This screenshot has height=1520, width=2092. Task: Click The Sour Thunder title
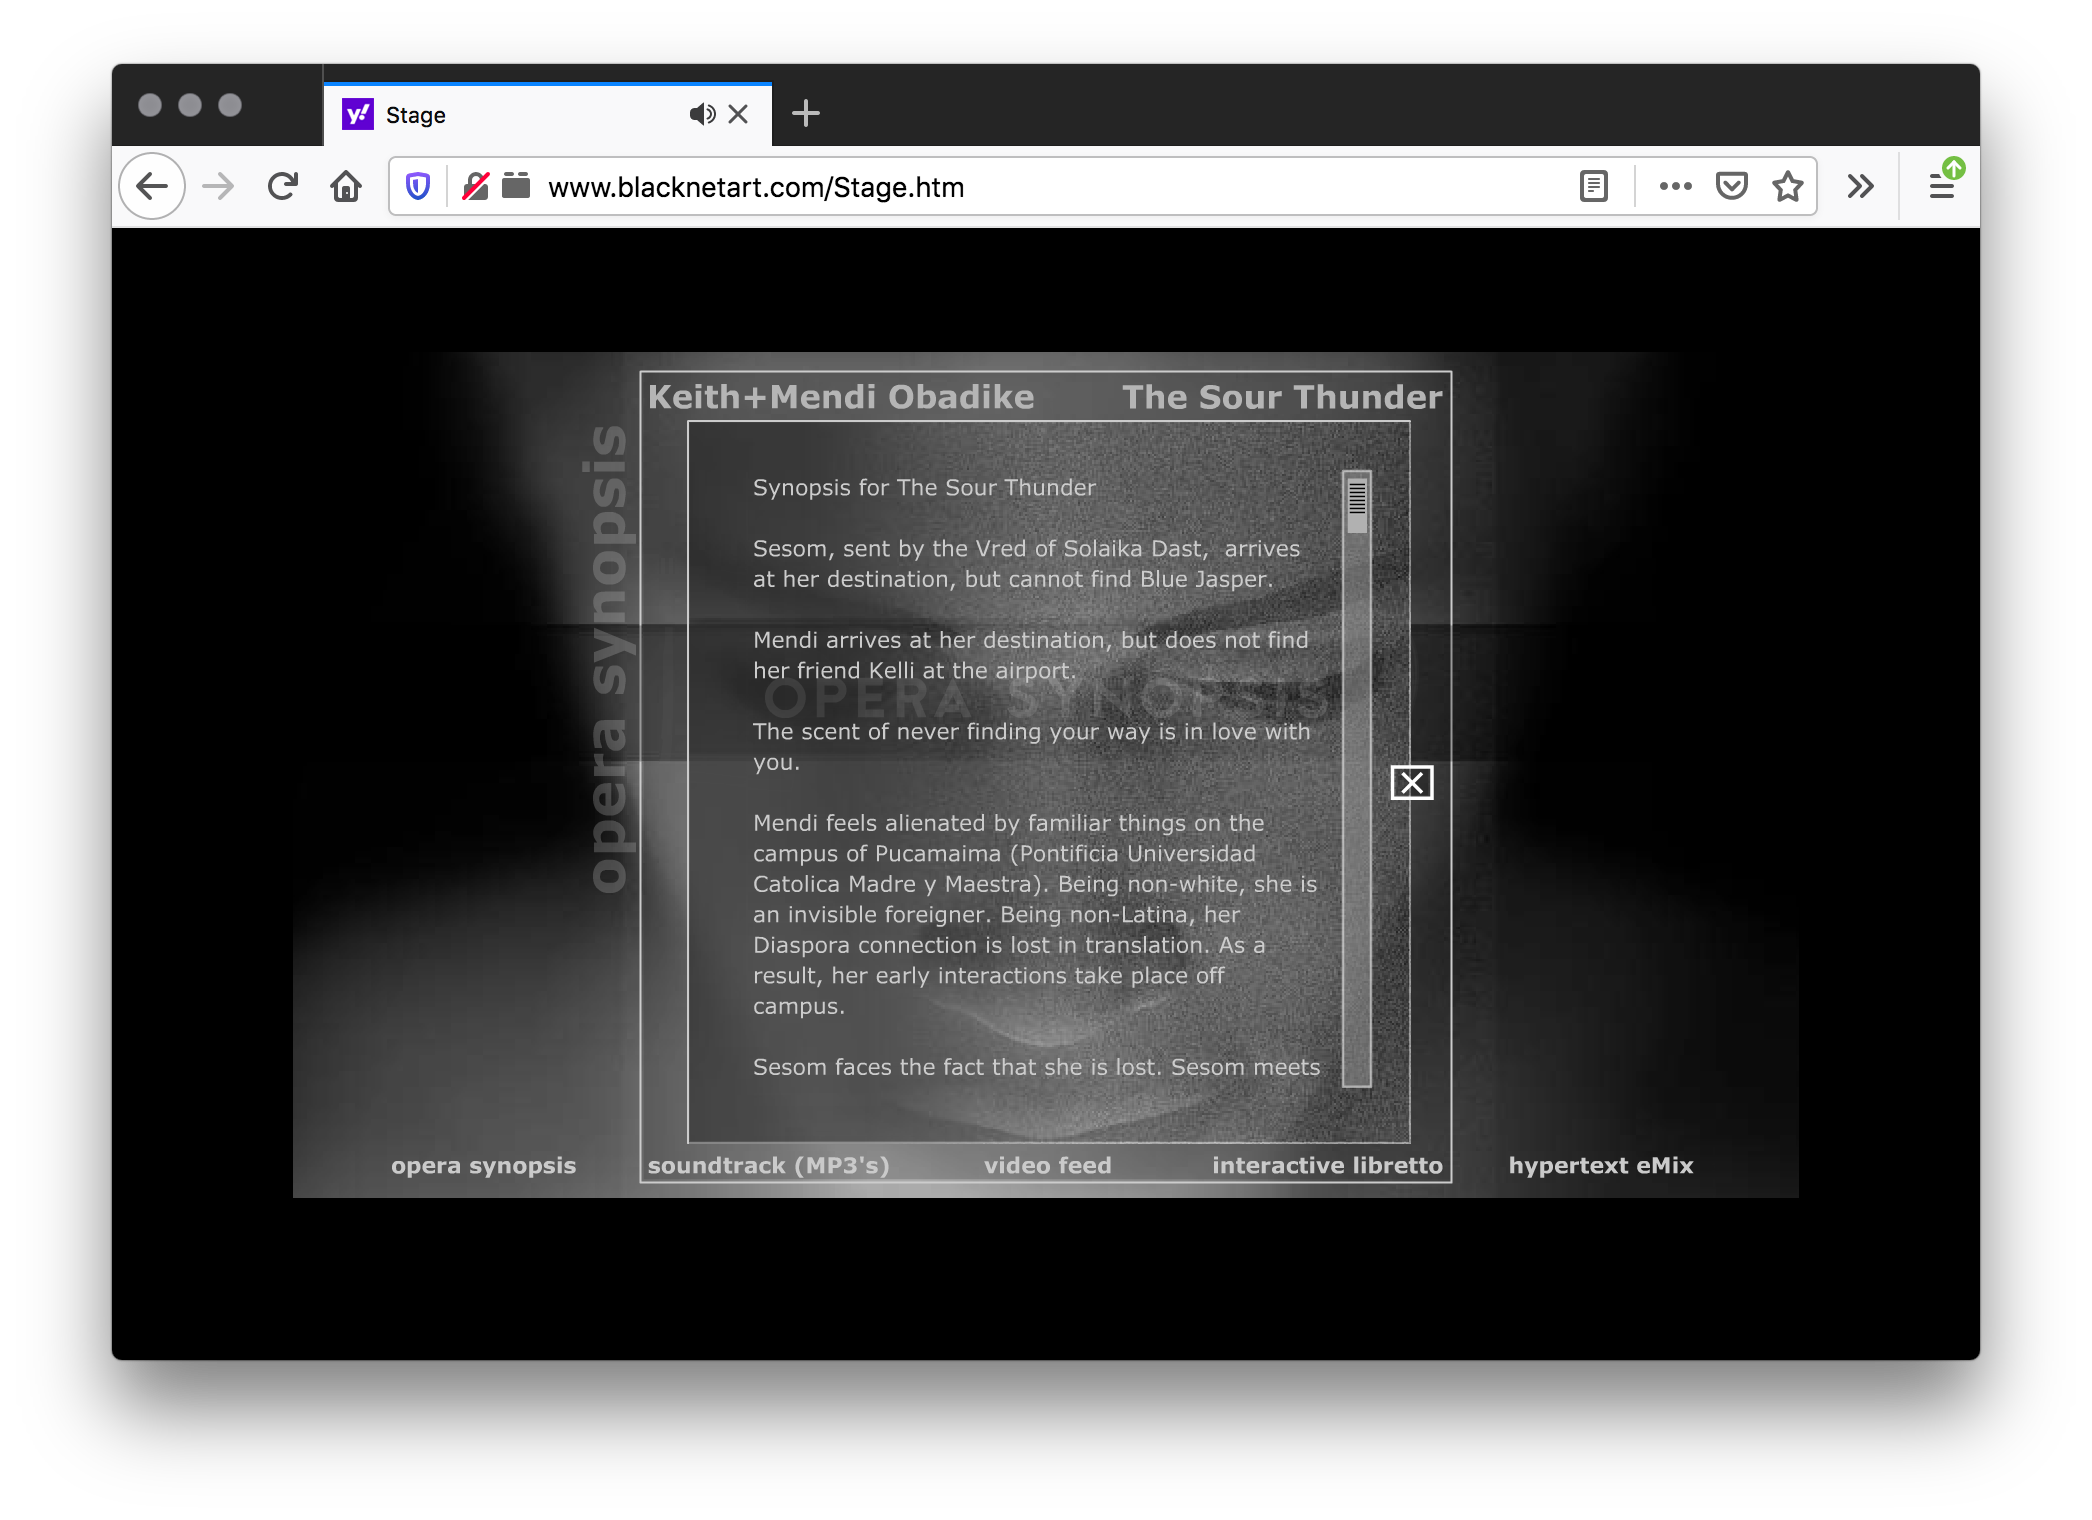click(x=1282, y=397)
